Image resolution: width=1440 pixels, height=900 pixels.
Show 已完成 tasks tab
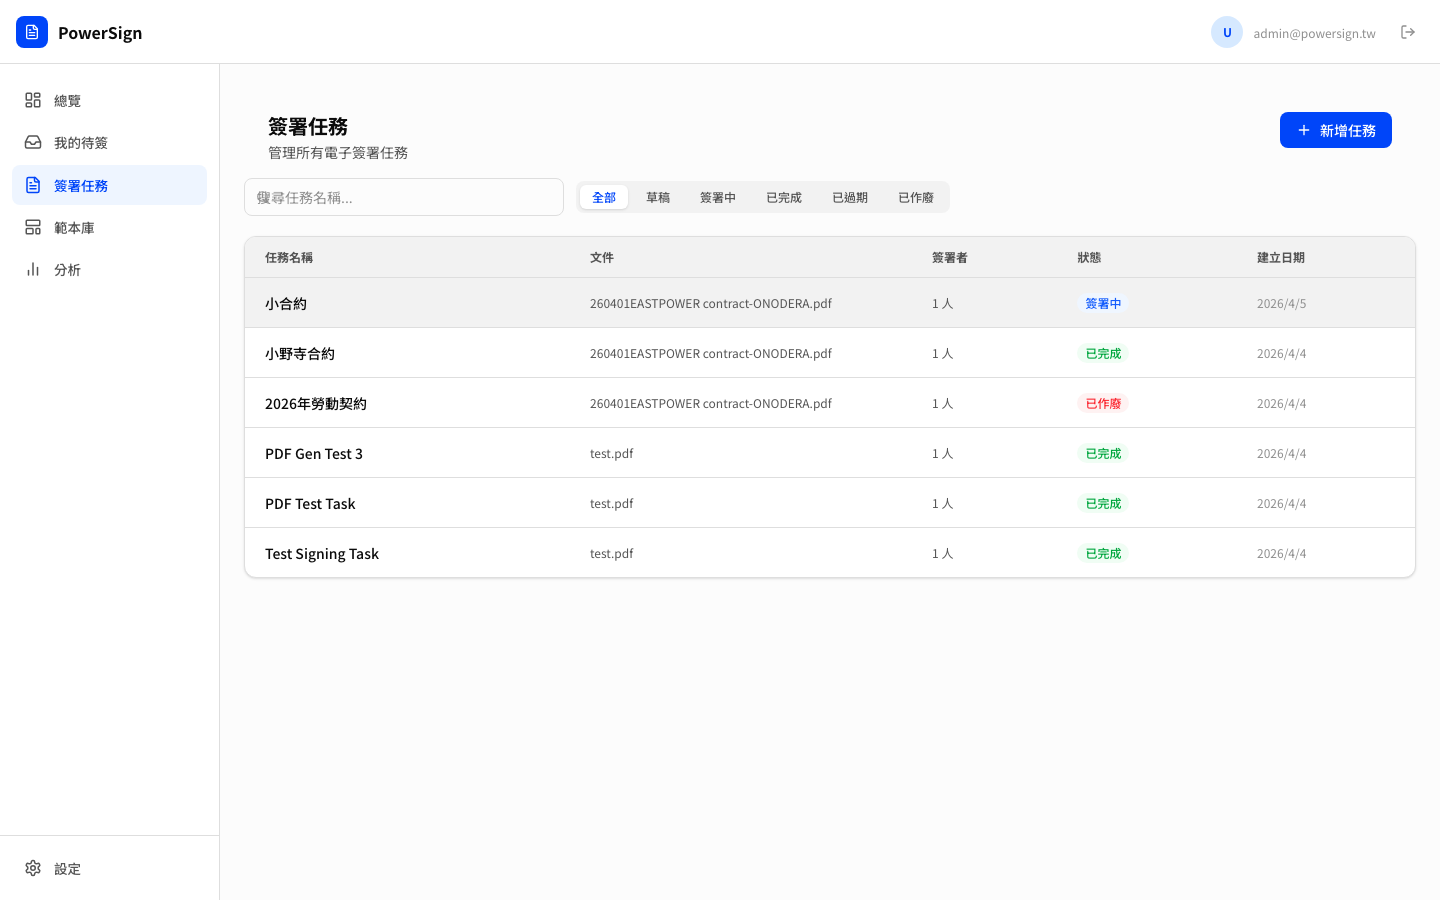click(x=783, y=197)
